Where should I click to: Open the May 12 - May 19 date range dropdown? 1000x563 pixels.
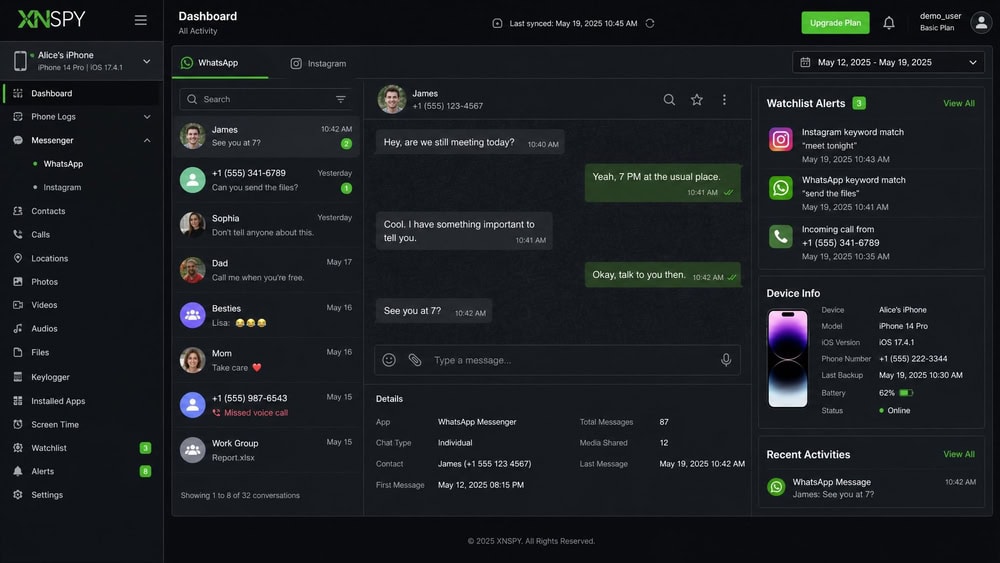pyautogui.click(x=888, y=62)
